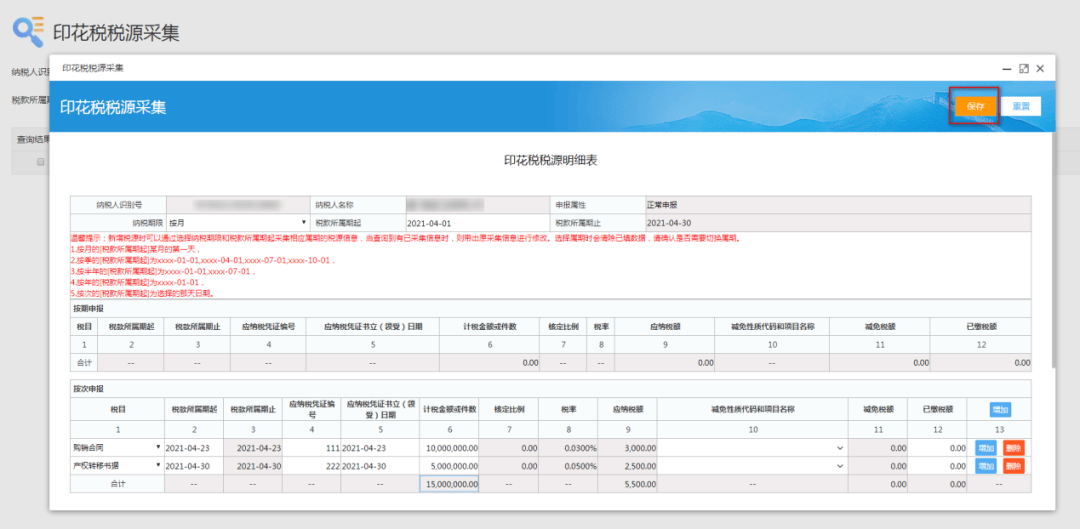Click the 增加 button in the table header

coord(999,409)
